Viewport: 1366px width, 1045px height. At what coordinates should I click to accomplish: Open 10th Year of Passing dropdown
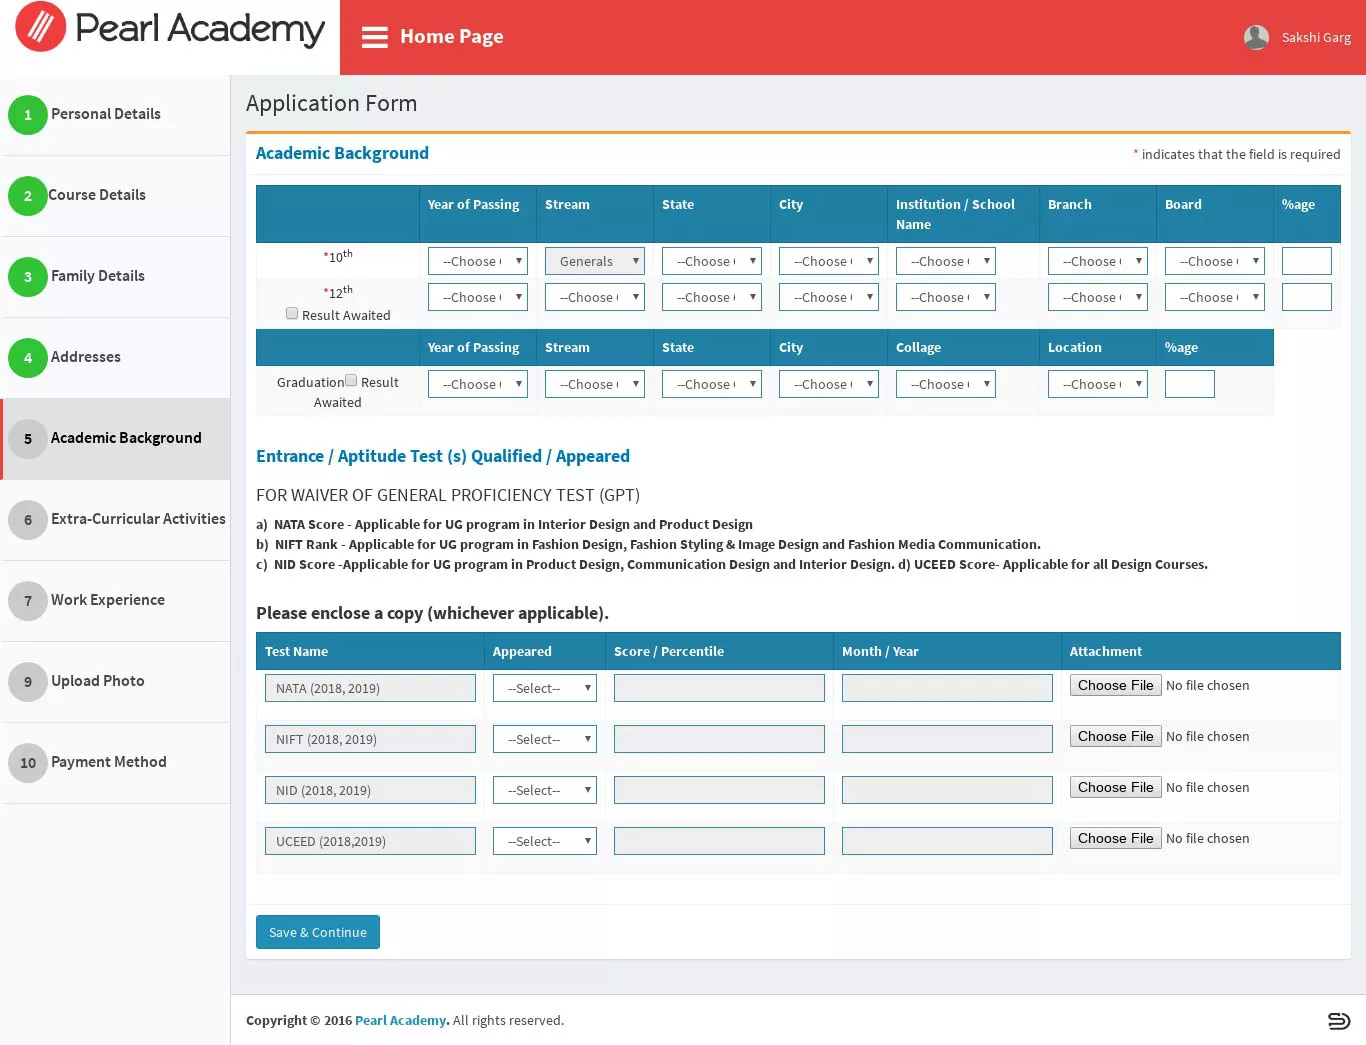(x=478, y=261)
